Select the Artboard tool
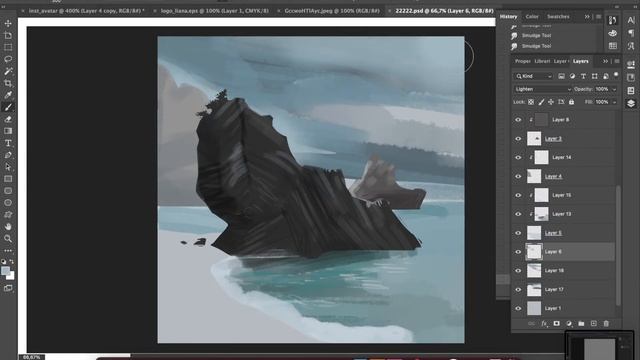 [8, 36]
